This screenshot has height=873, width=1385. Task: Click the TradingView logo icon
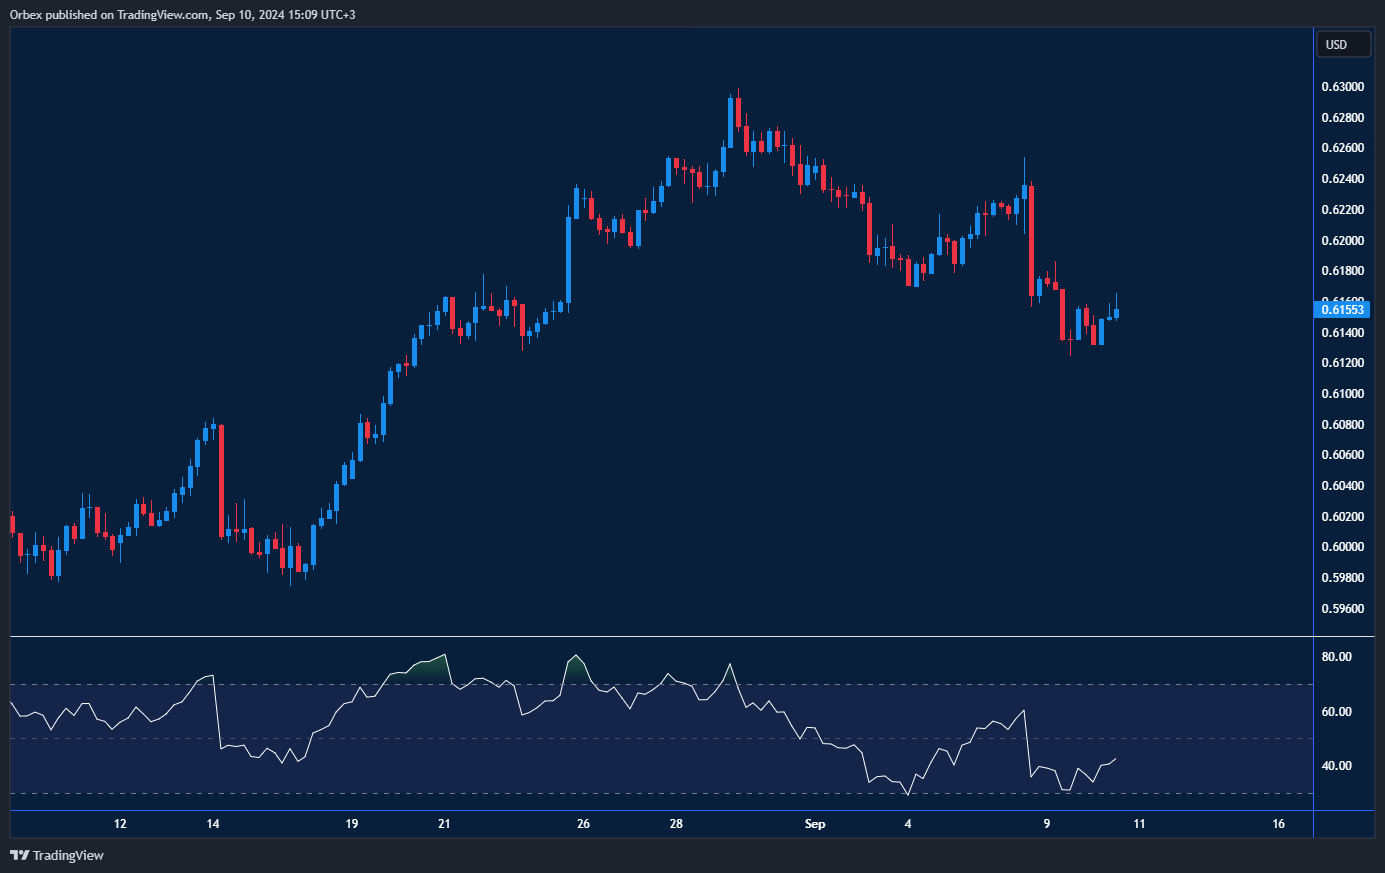click(x=19, y=855)
